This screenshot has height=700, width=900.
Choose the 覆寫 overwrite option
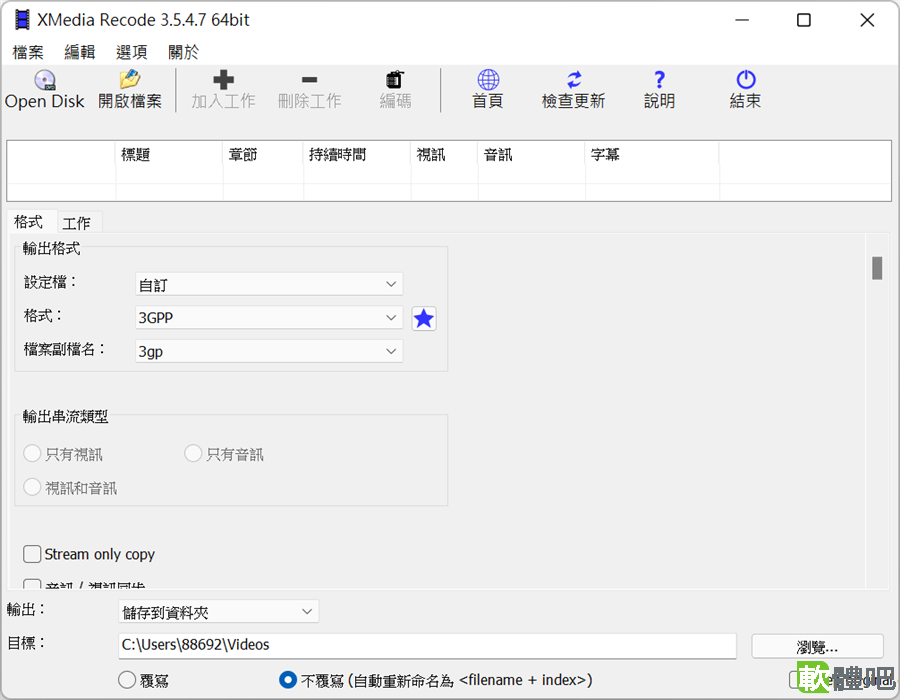coord(127,680)
